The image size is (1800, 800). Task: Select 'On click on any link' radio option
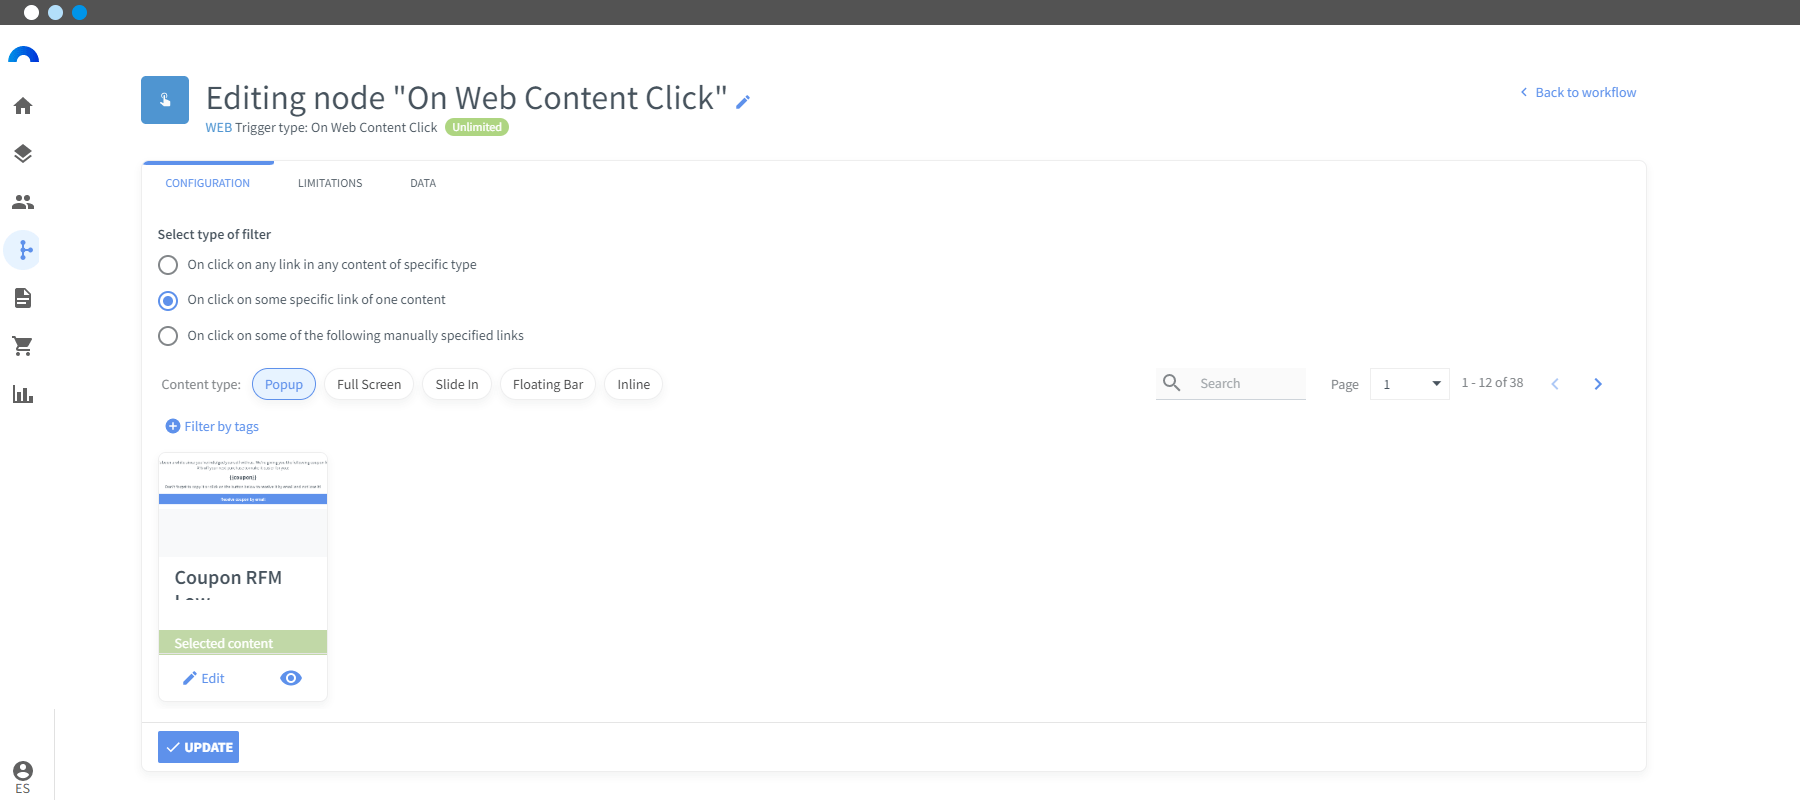(168, 265)
